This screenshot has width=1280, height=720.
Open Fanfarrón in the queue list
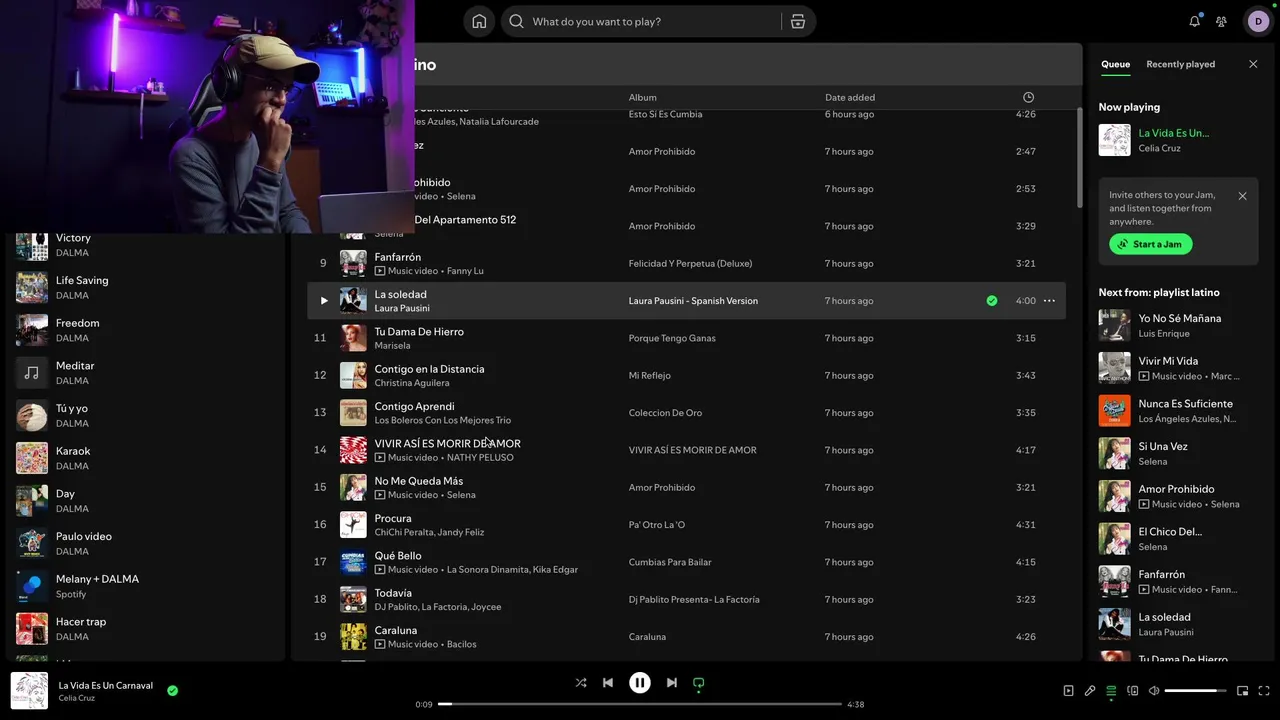[1178, 581]
